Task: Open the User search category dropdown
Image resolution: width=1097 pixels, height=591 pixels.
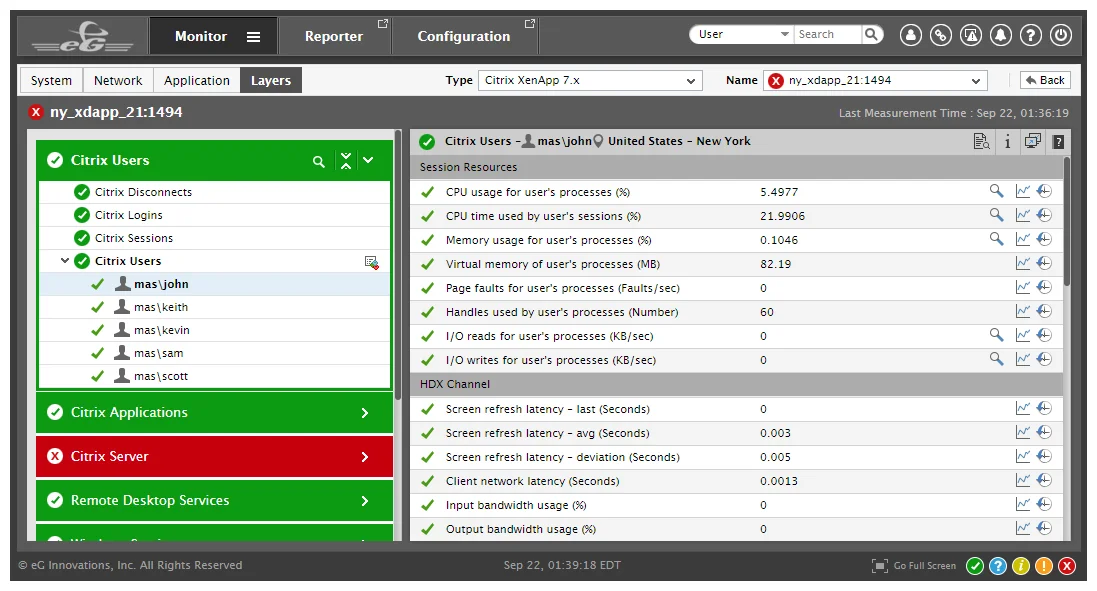Action: (742, 34)
